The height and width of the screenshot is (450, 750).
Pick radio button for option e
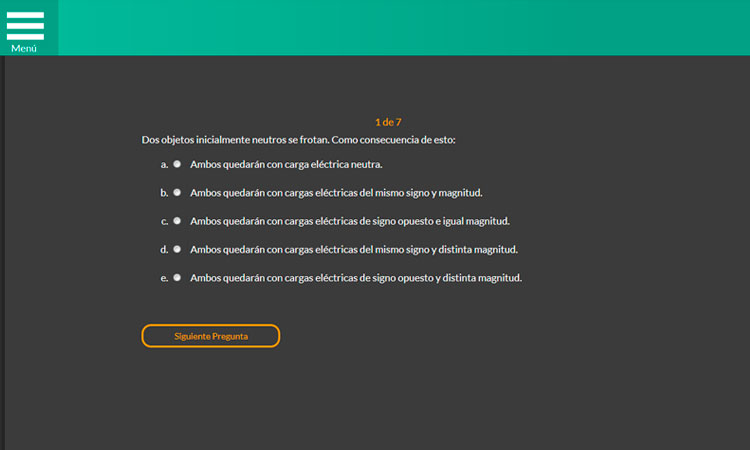177,277
